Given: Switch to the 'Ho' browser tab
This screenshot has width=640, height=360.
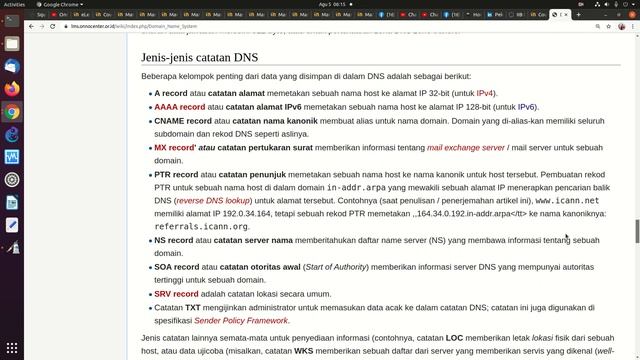Looking at the screenshot, I should (473, 15).
